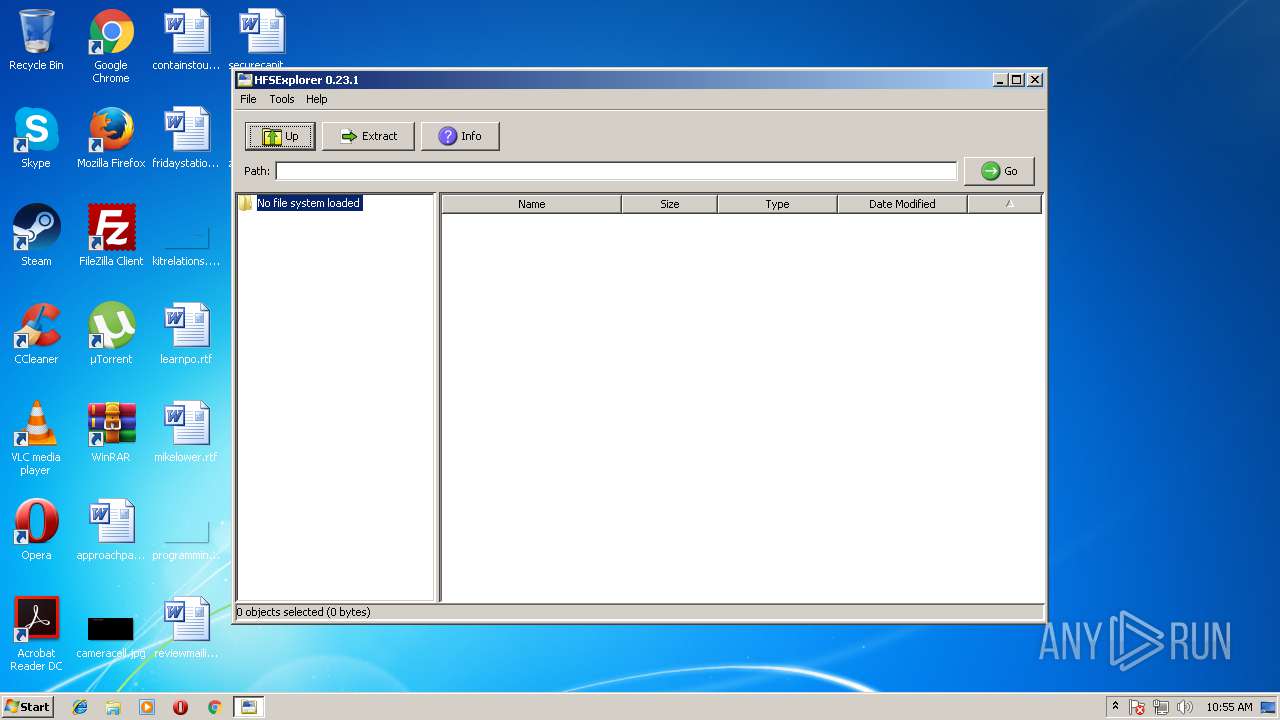Select the CCleaner desktop shortcut
The image size is (1280, 720).
coord(36,334)
